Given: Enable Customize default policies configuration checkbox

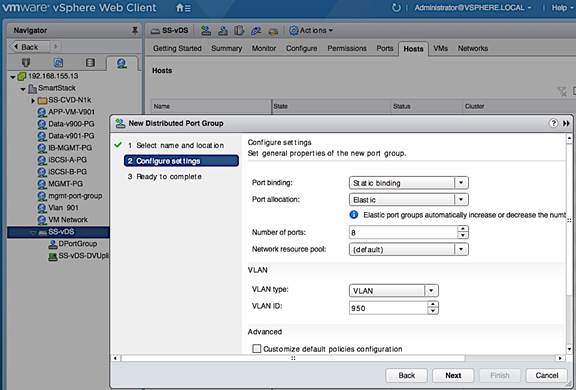Looking at the screenshot, I should click(x=256, y=349).
